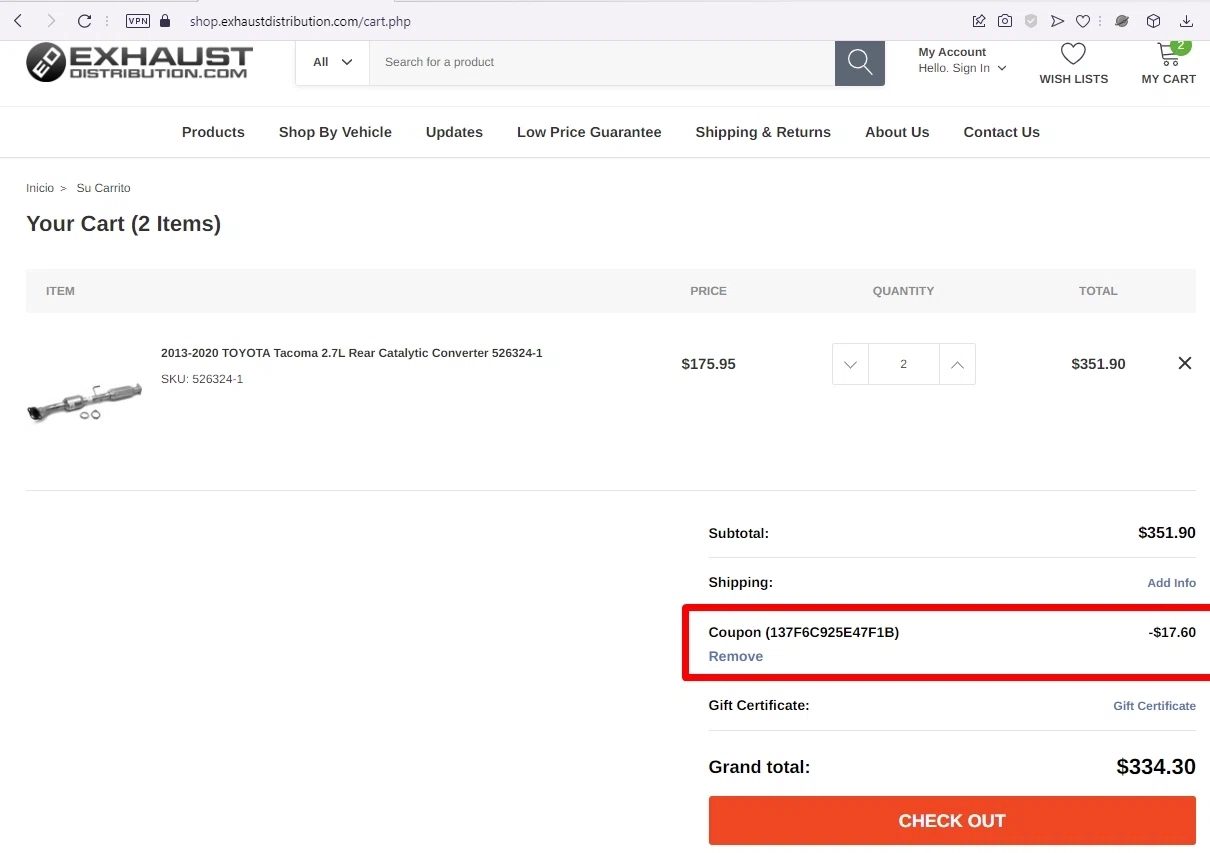The height and width of the screenshot is (853, 1210).
Task: Open Low Price Guarantee page
Action: click(589, 132)
